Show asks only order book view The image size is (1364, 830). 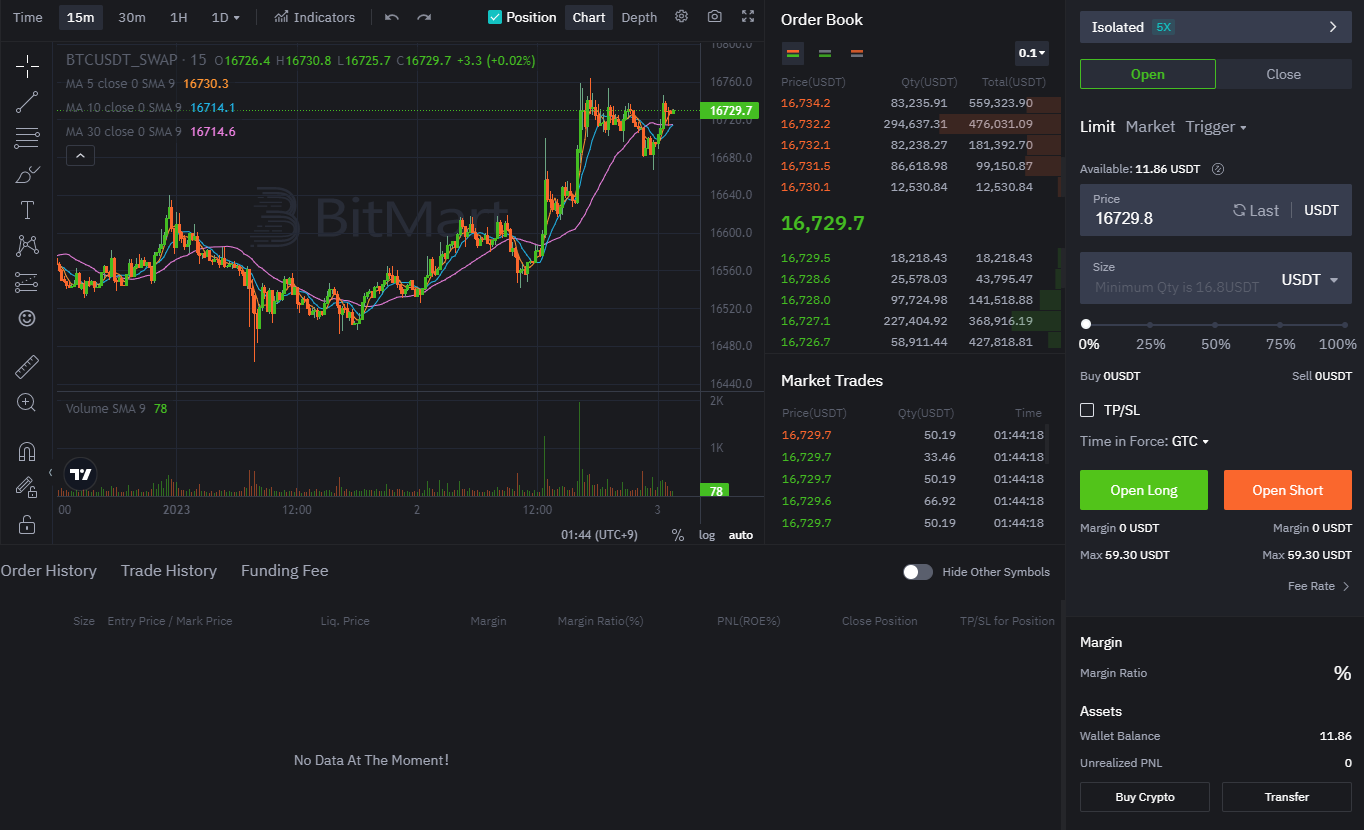[857, 53]
